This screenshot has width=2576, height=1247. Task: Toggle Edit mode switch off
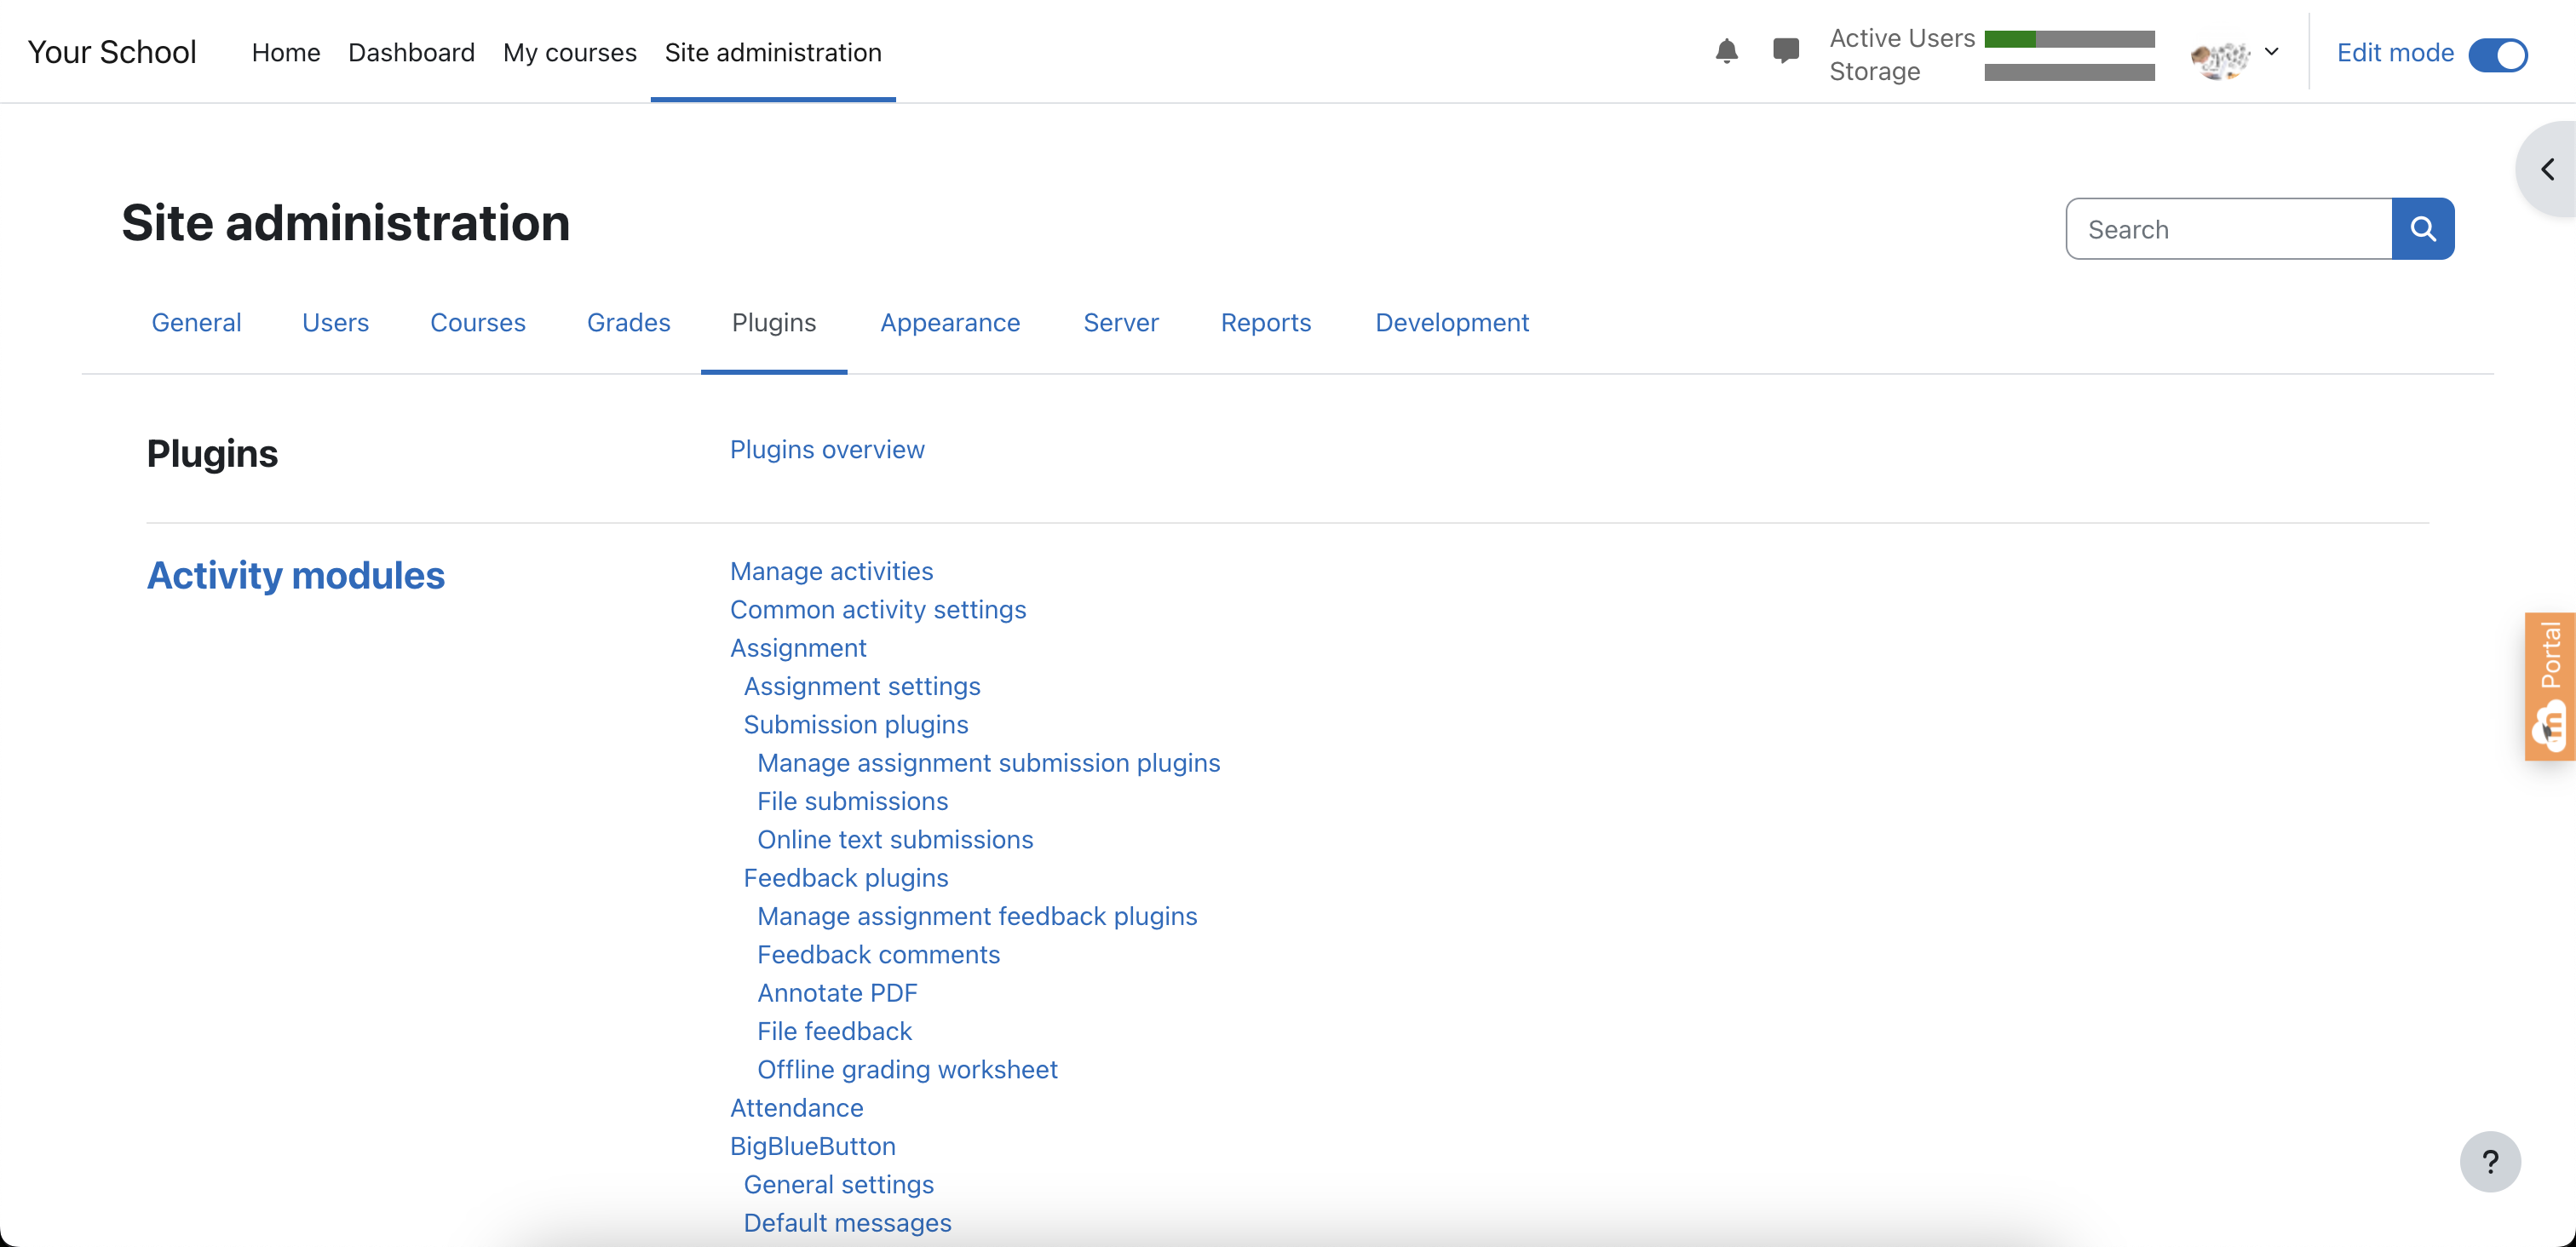point(2498,54)
